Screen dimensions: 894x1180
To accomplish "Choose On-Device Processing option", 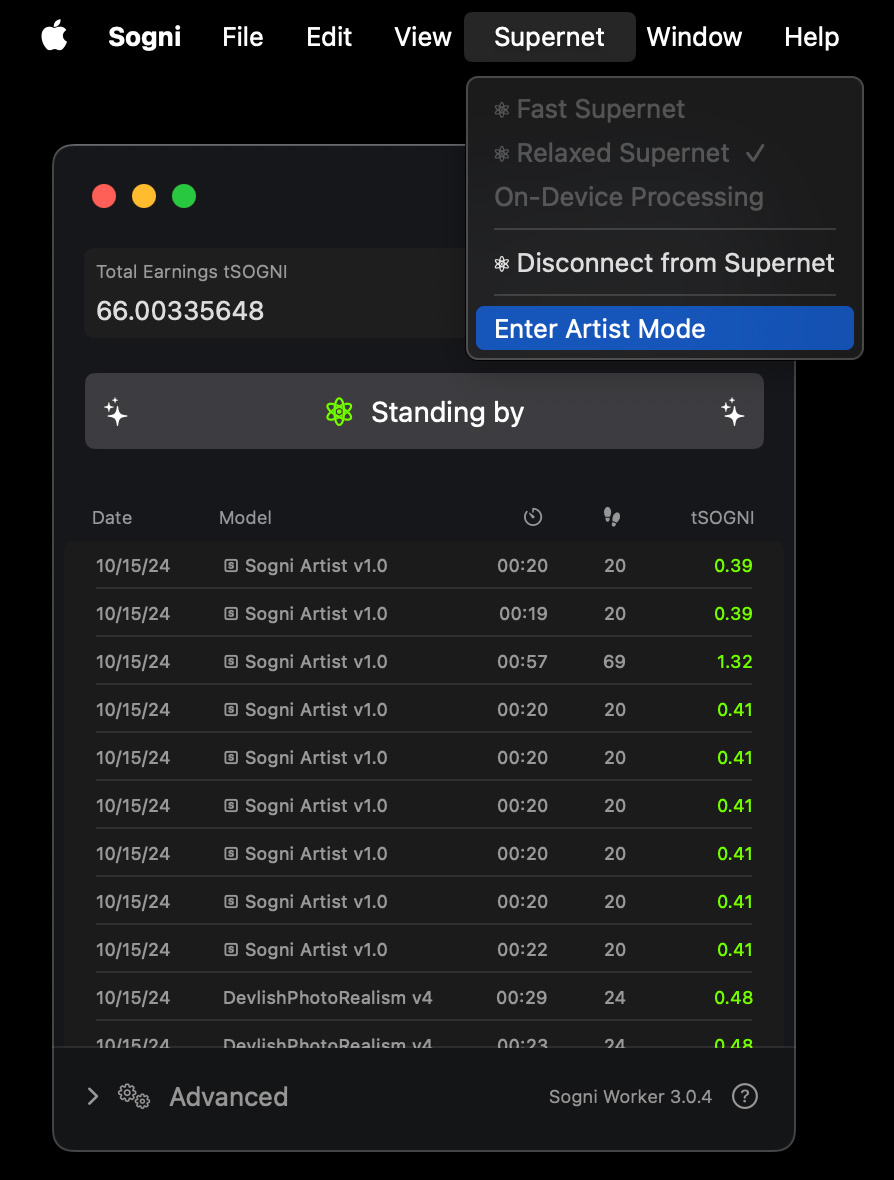I will [628, 197].
